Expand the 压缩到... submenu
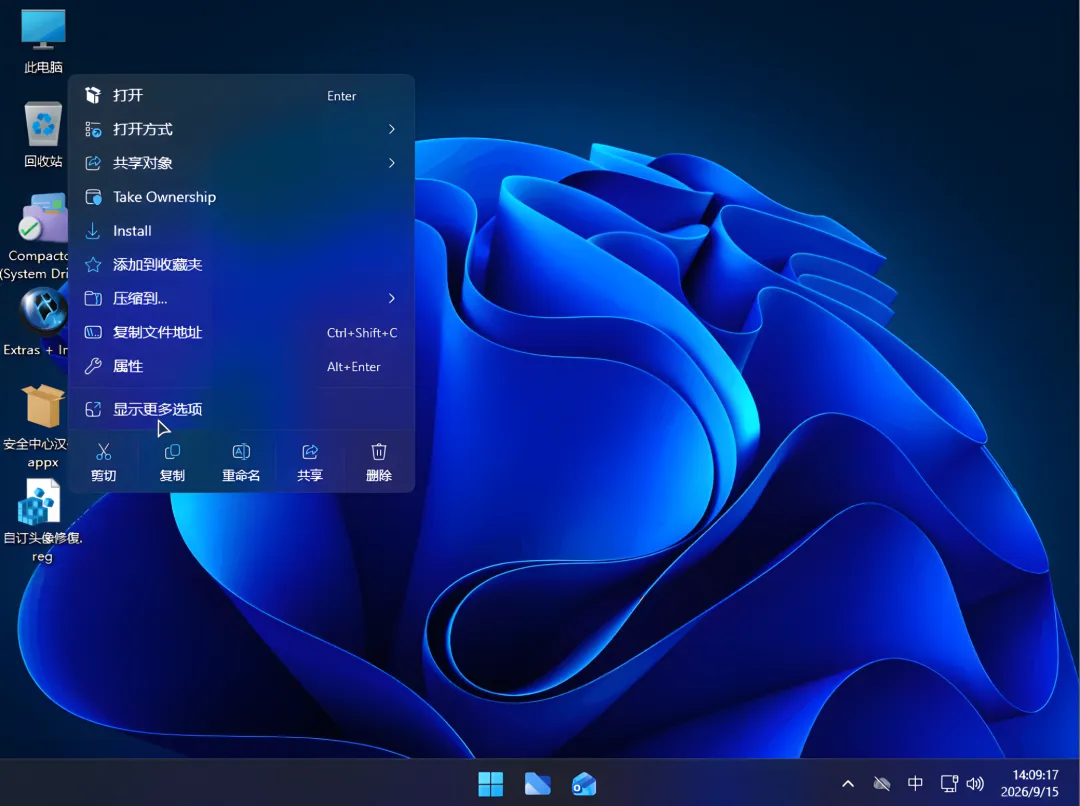This screenshot has height=806, width=1080. 241,298
